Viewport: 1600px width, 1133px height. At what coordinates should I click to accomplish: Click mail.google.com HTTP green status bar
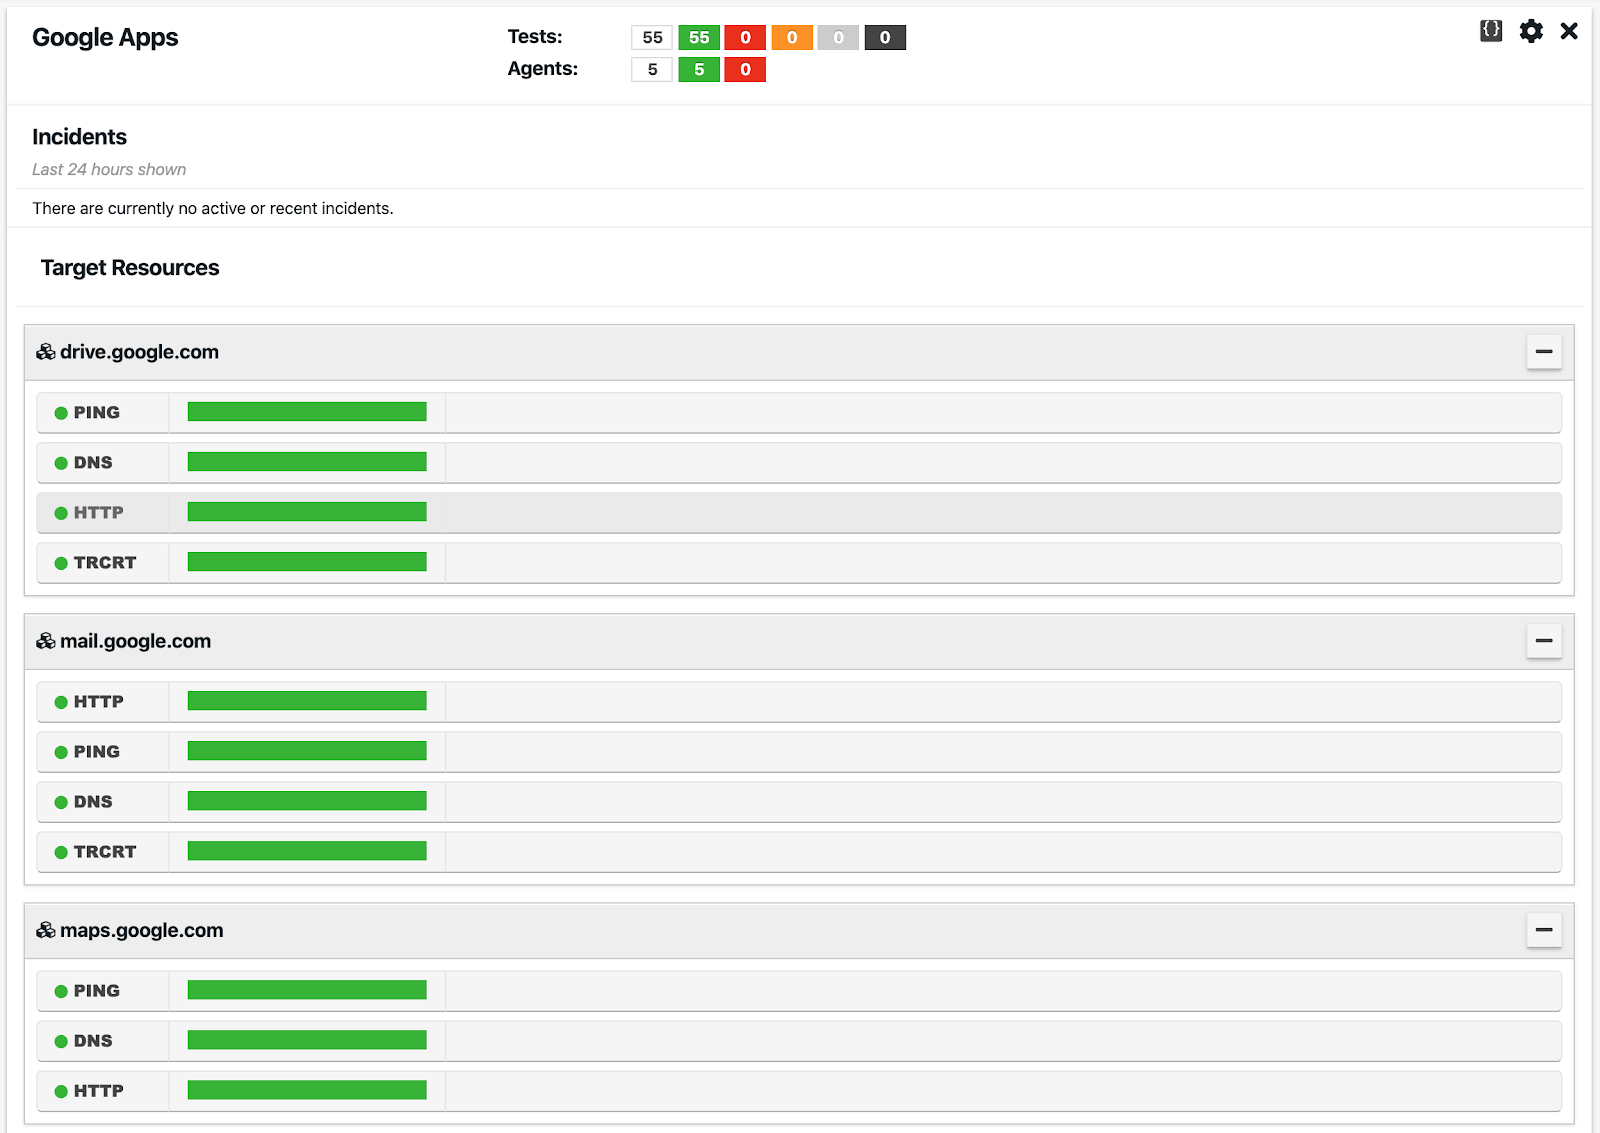(x=307, y=701)
